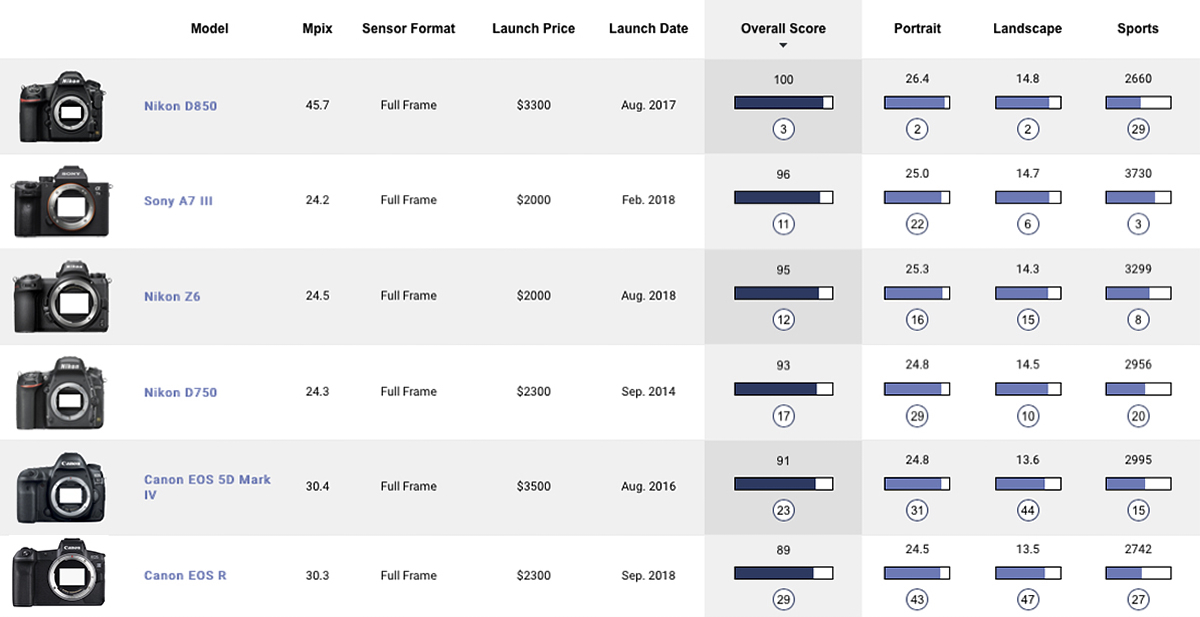Viewport: 1200px width, 617px height.
Task: Sort by Sports column header
Action: [x=1138, y=29]
